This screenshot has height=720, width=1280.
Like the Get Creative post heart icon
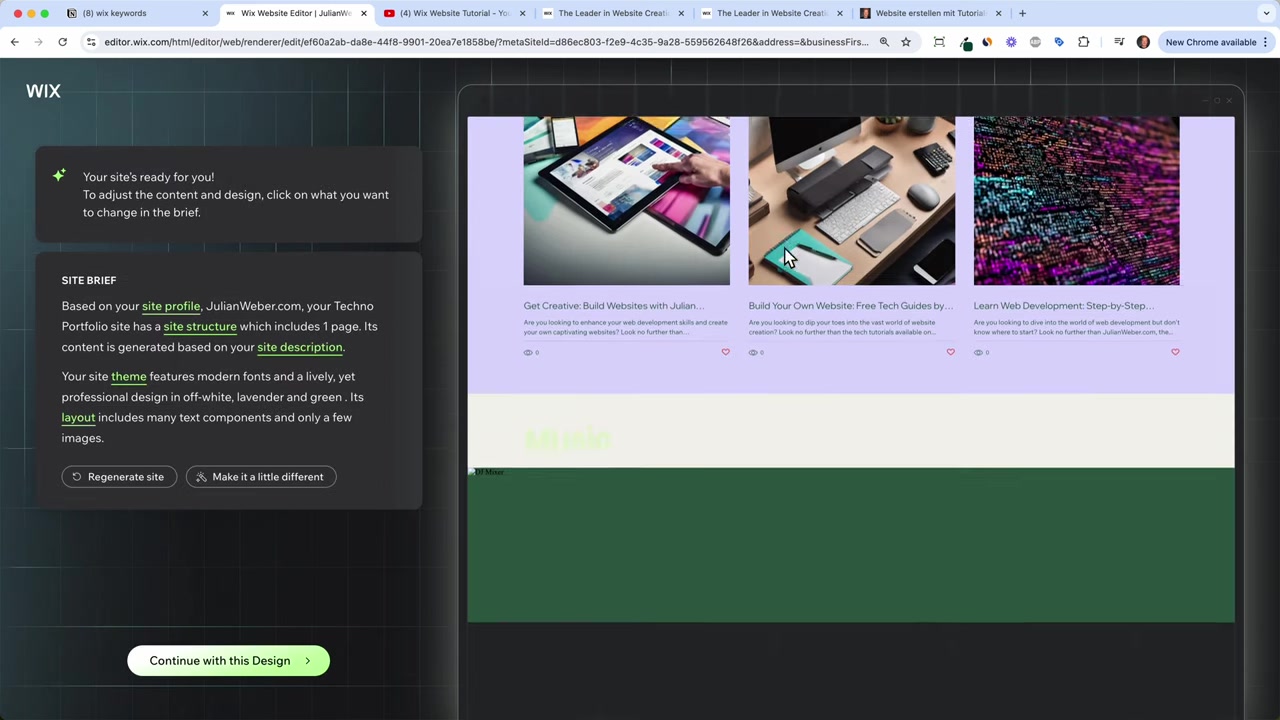click(726, 352)
